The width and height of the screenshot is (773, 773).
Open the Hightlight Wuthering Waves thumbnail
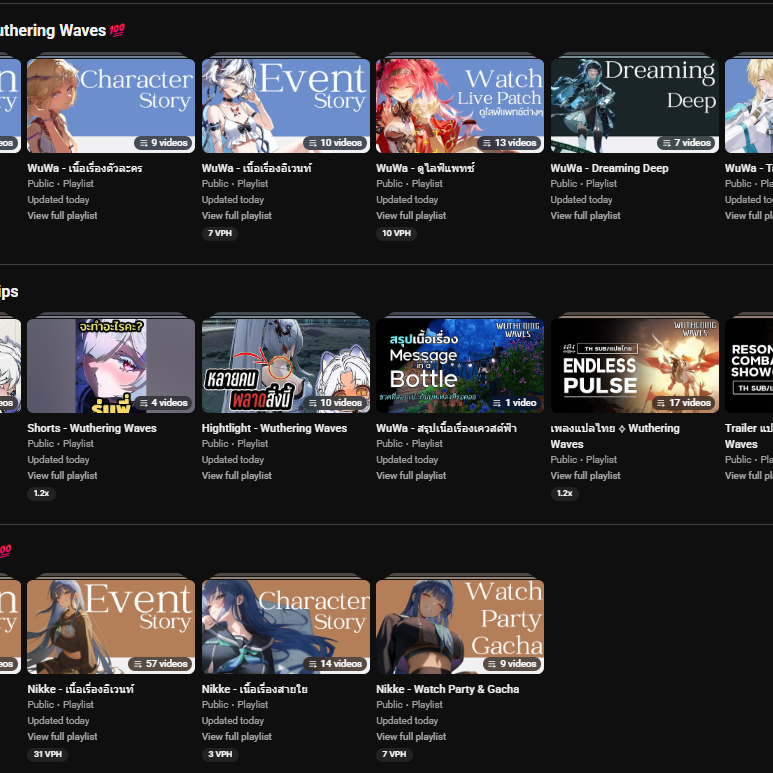(x=285, y=366)
